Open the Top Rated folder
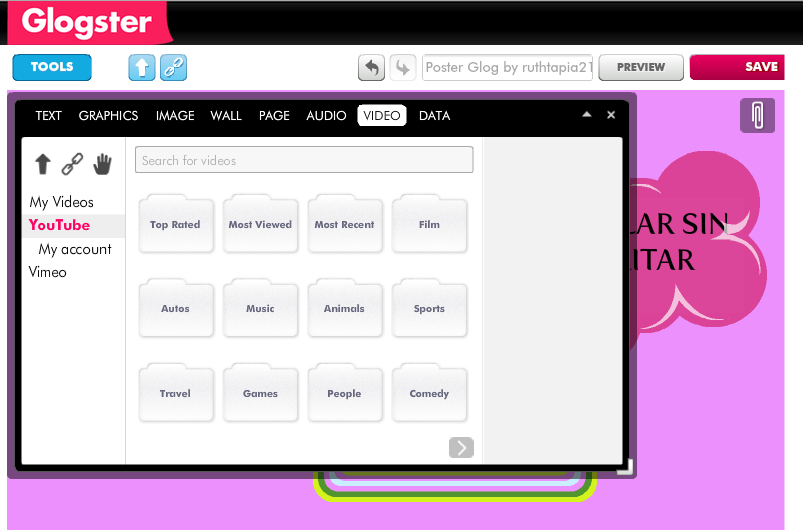Image resolution: width=803 pixels, height=530 pixels. pos(176,223)
